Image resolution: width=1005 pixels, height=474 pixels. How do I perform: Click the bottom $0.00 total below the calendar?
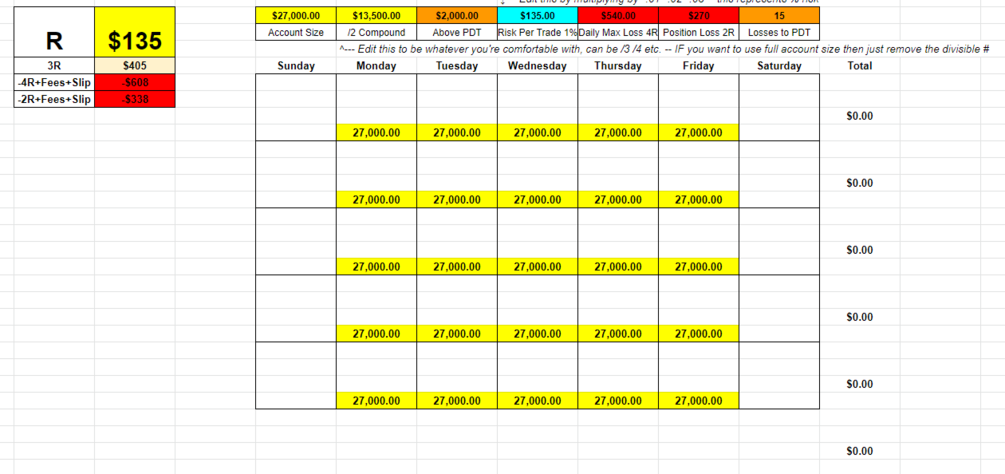click(860, 451)
